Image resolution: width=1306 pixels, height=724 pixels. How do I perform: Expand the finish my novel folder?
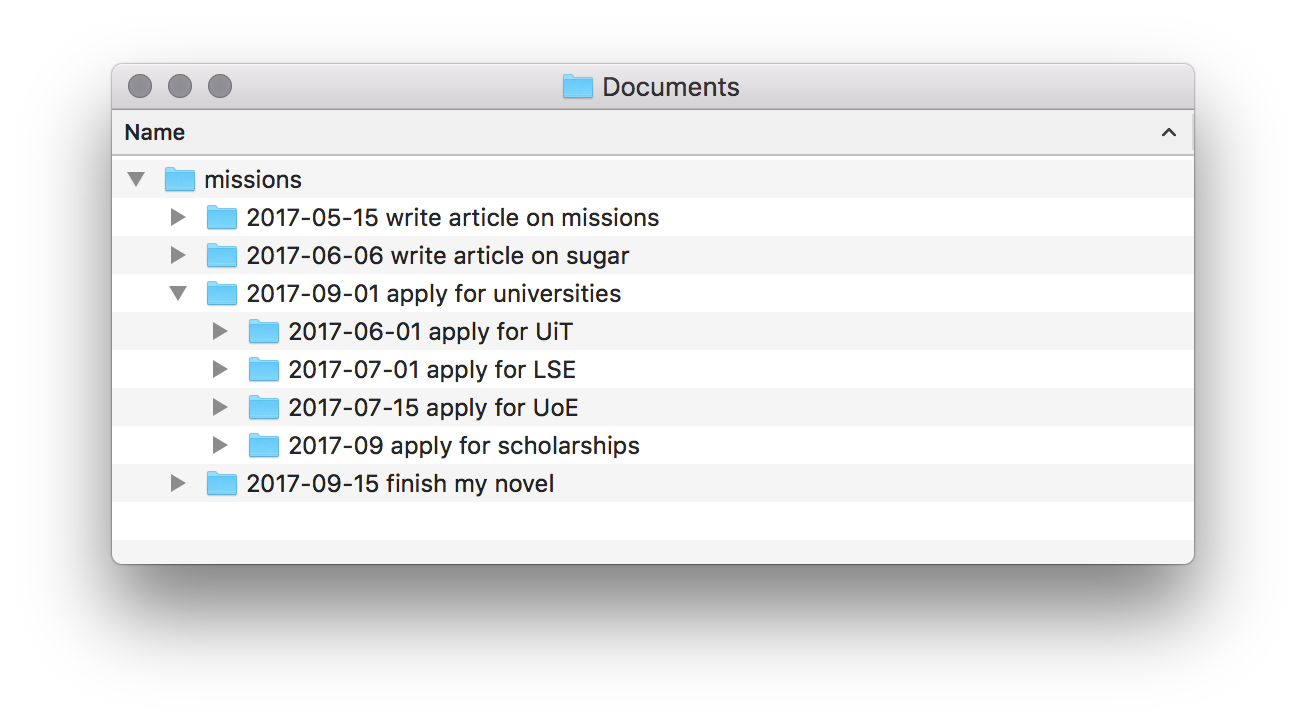tap(179, 484)
